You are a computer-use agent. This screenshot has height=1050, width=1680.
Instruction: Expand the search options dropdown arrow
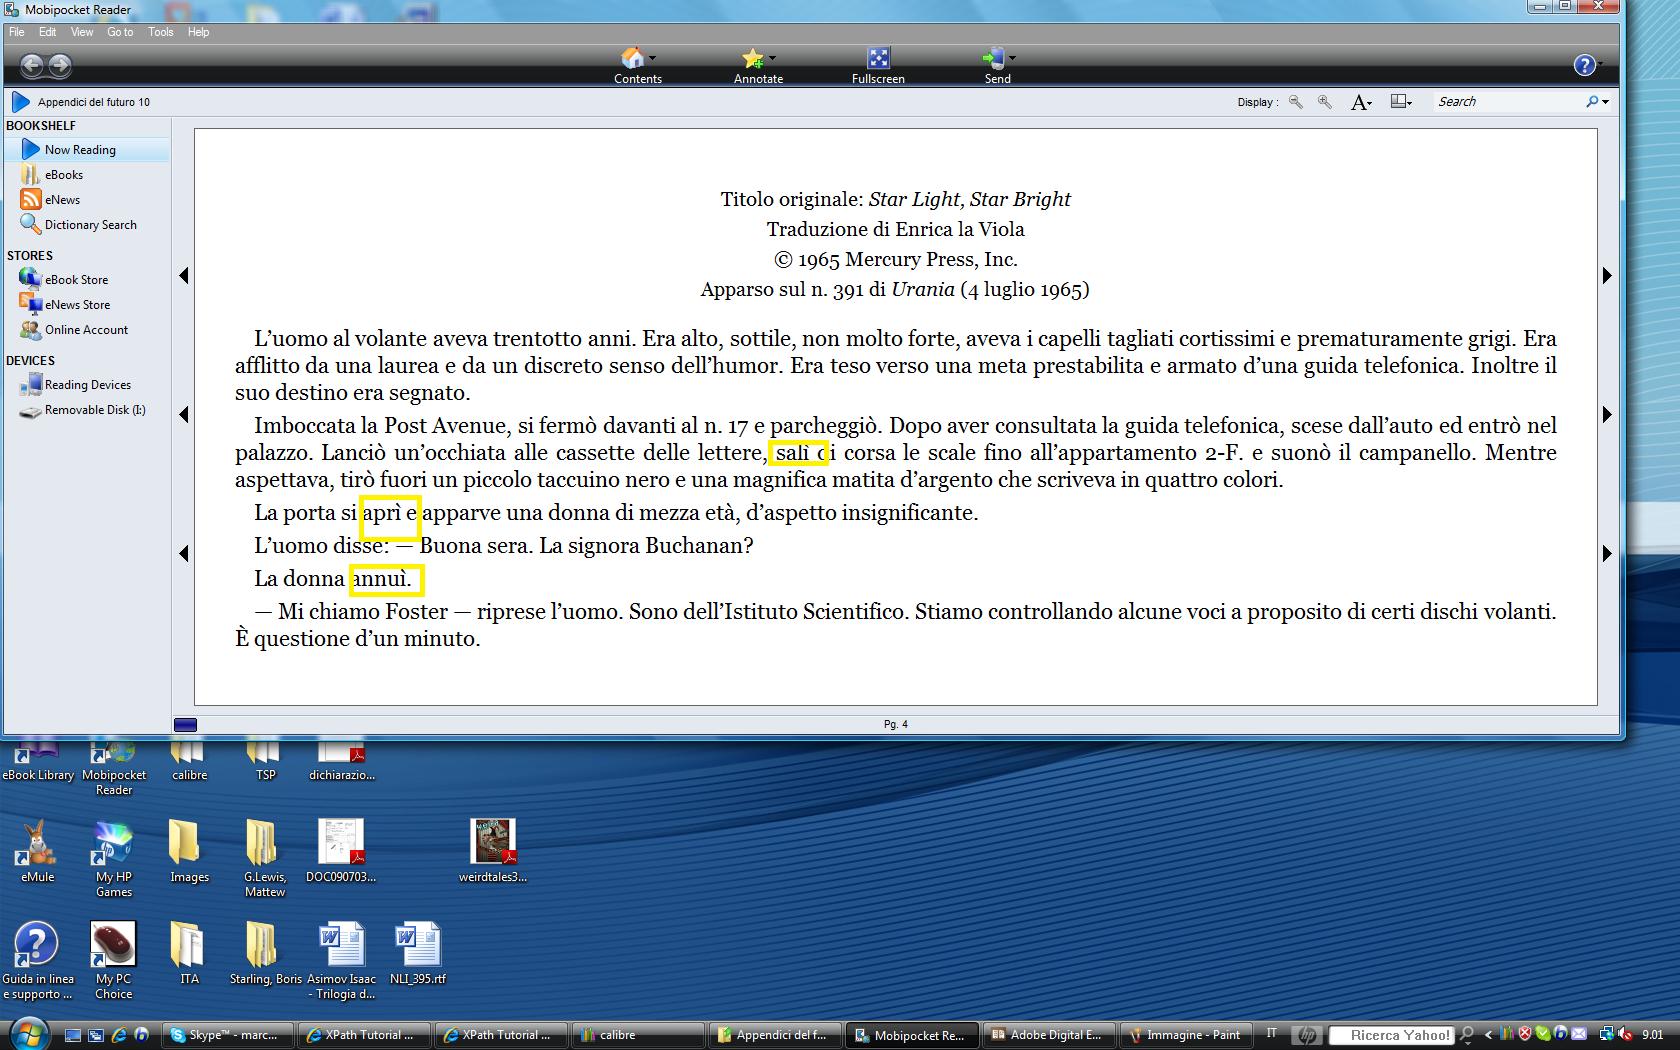coord(1605,102)
